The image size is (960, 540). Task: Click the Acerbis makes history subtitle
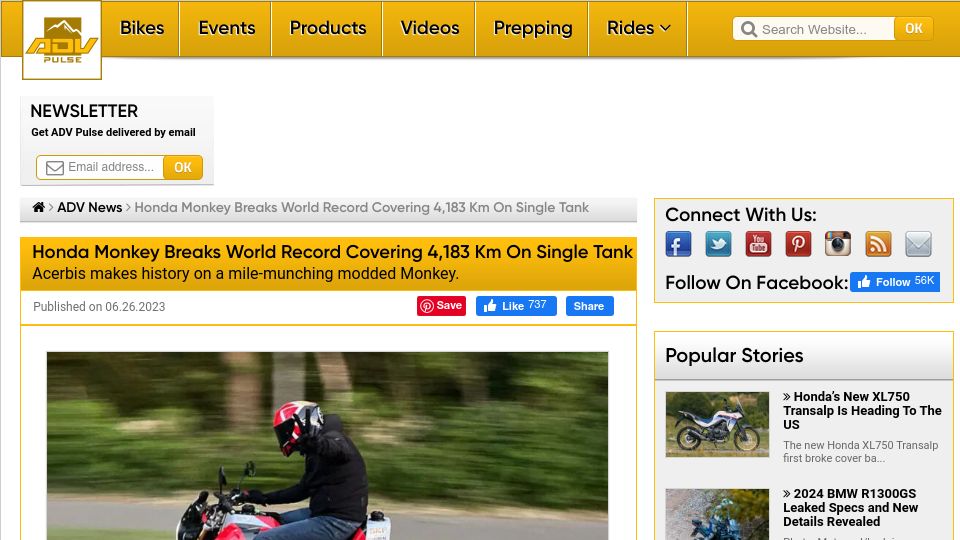click(x=246, y=274)
